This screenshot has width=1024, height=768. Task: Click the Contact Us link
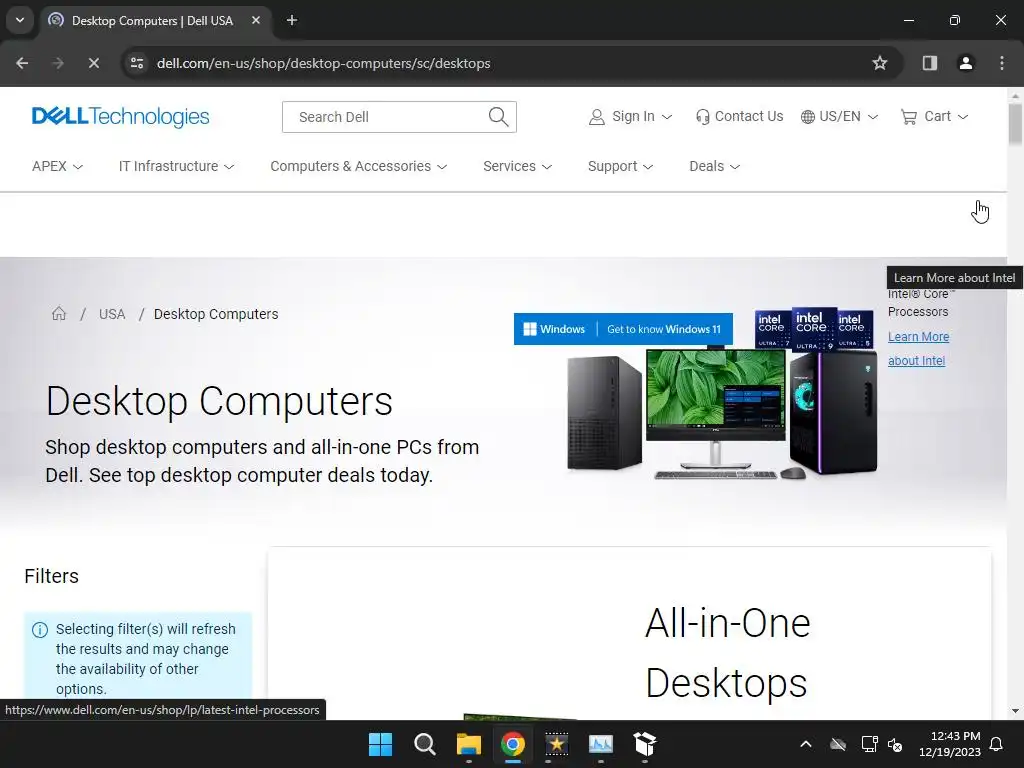[x=739, y=116]
